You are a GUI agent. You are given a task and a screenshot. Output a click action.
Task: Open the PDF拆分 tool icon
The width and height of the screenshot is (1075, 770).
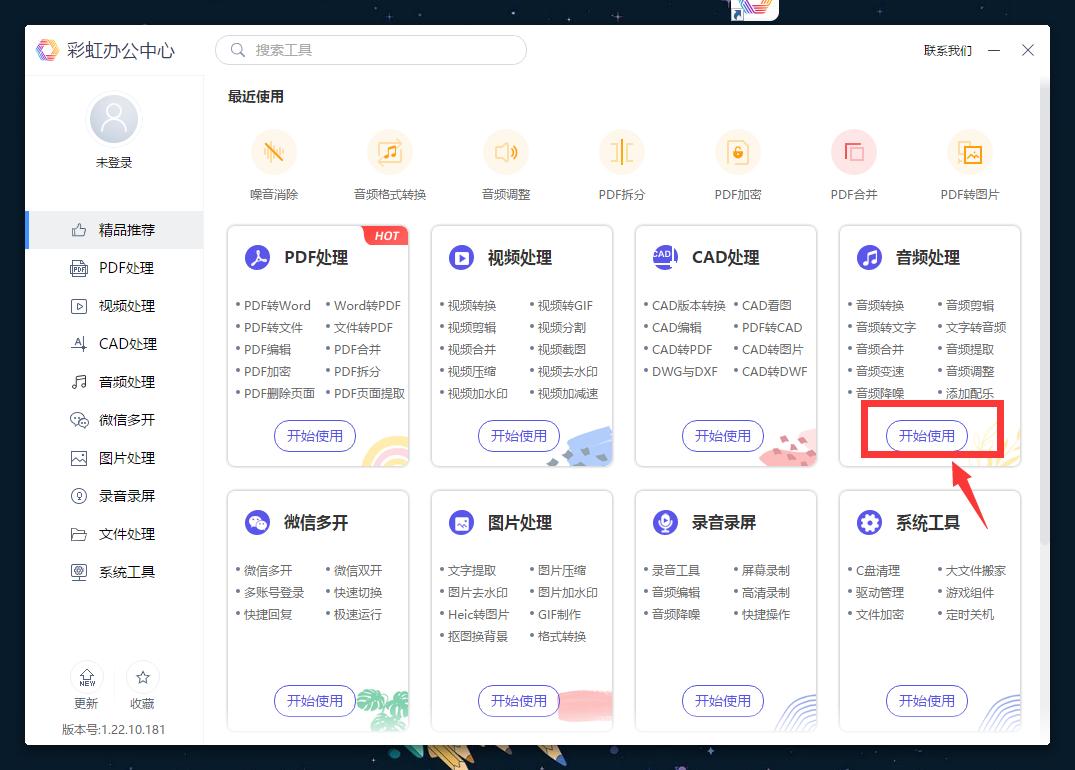(x=621, y=152)
